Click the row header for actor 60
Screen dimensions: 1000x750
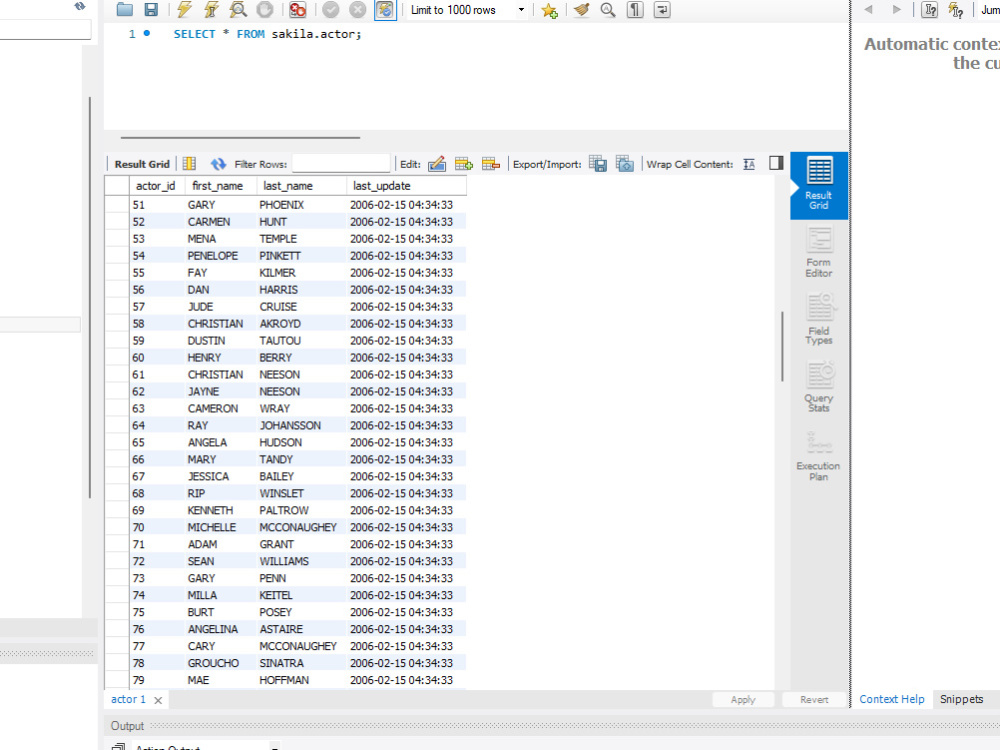pyautogui.click(x=117, y=358)
